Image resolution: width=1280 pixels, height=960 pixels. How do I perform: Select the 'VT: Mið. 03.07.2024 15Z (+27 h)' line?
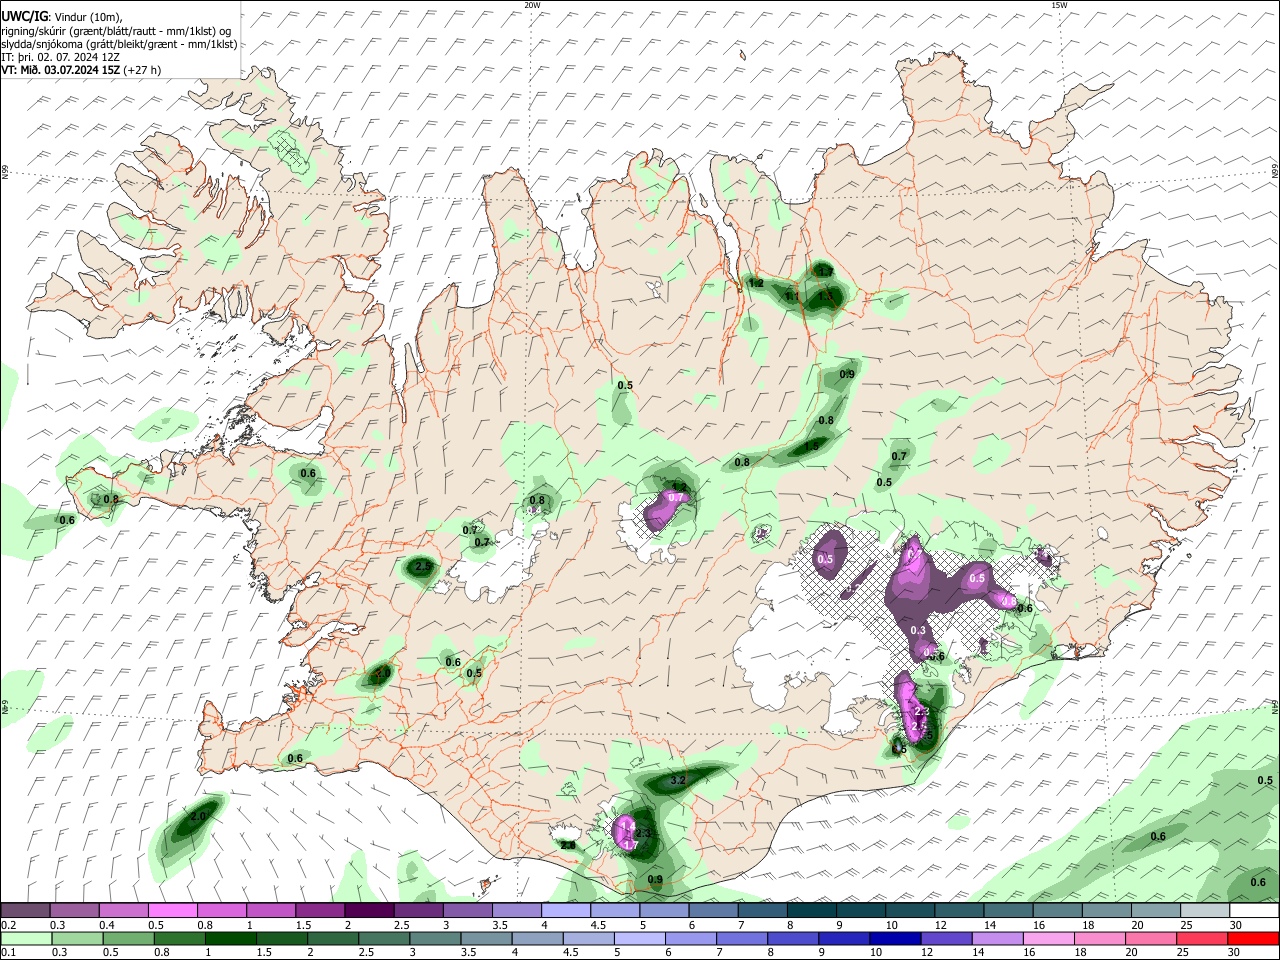pyautogui.click(x=81, y=70)
